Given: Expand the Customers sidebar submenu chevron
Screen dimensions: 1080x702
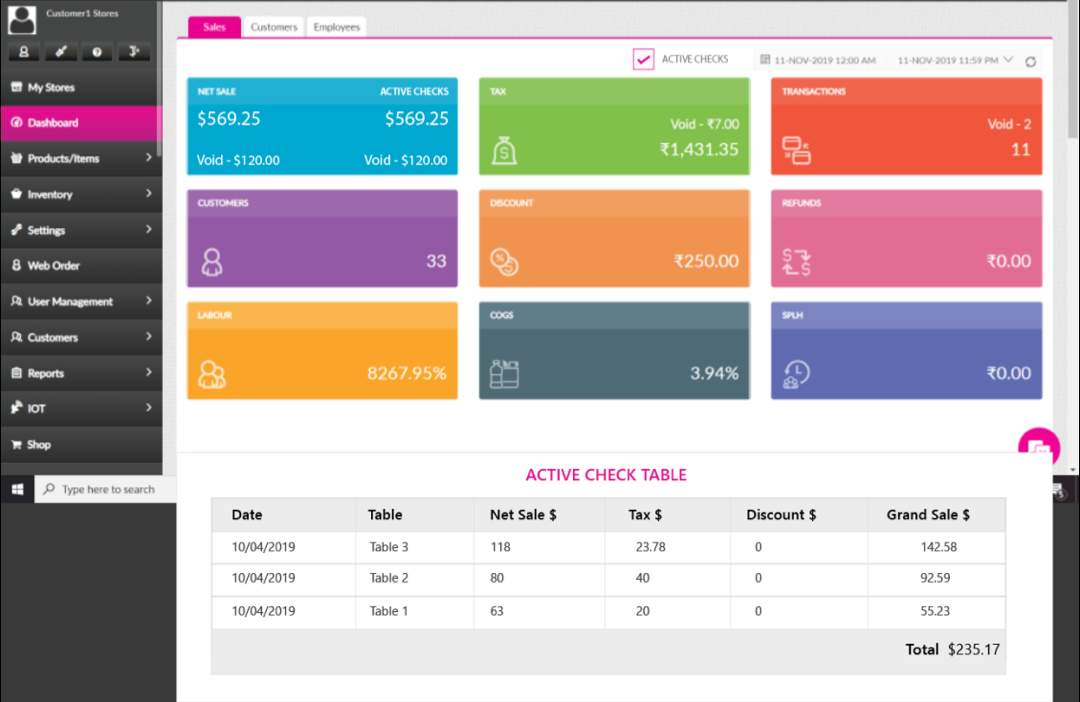Looking at the screenshot, I should tap(149, 337).
